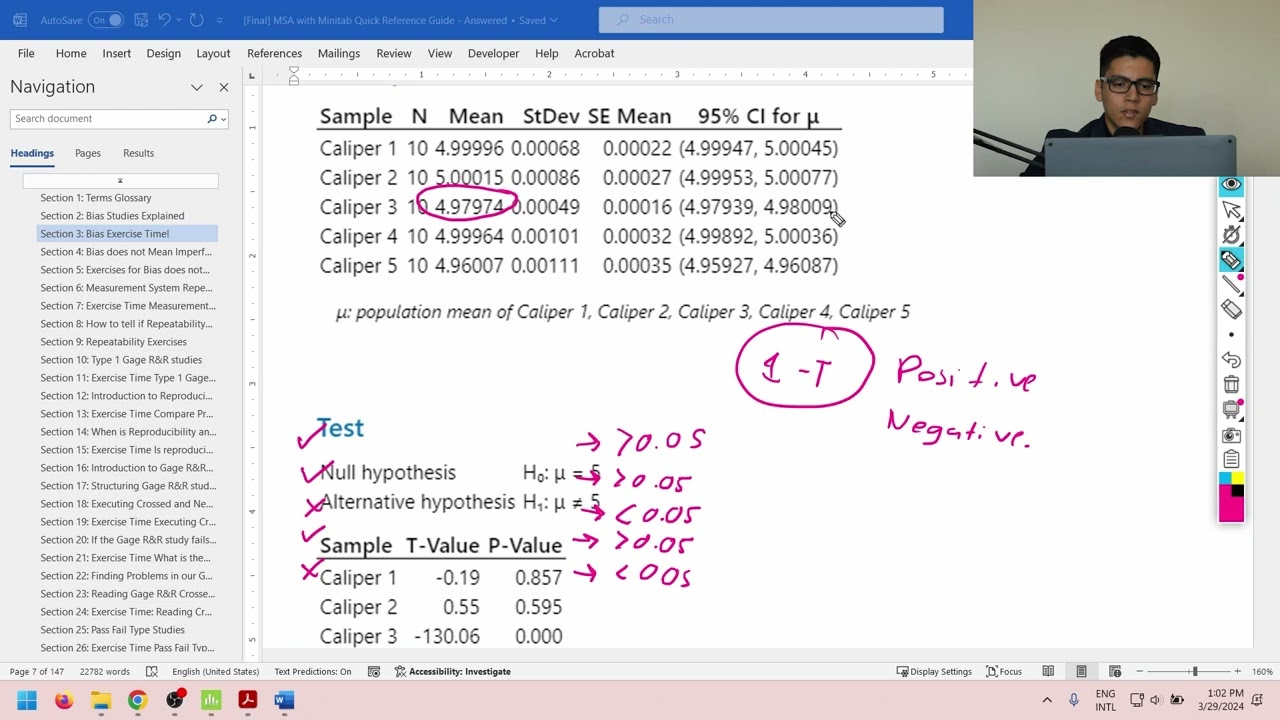
Task: Open the Developer ribbon tab
Action: pos(493,53)
